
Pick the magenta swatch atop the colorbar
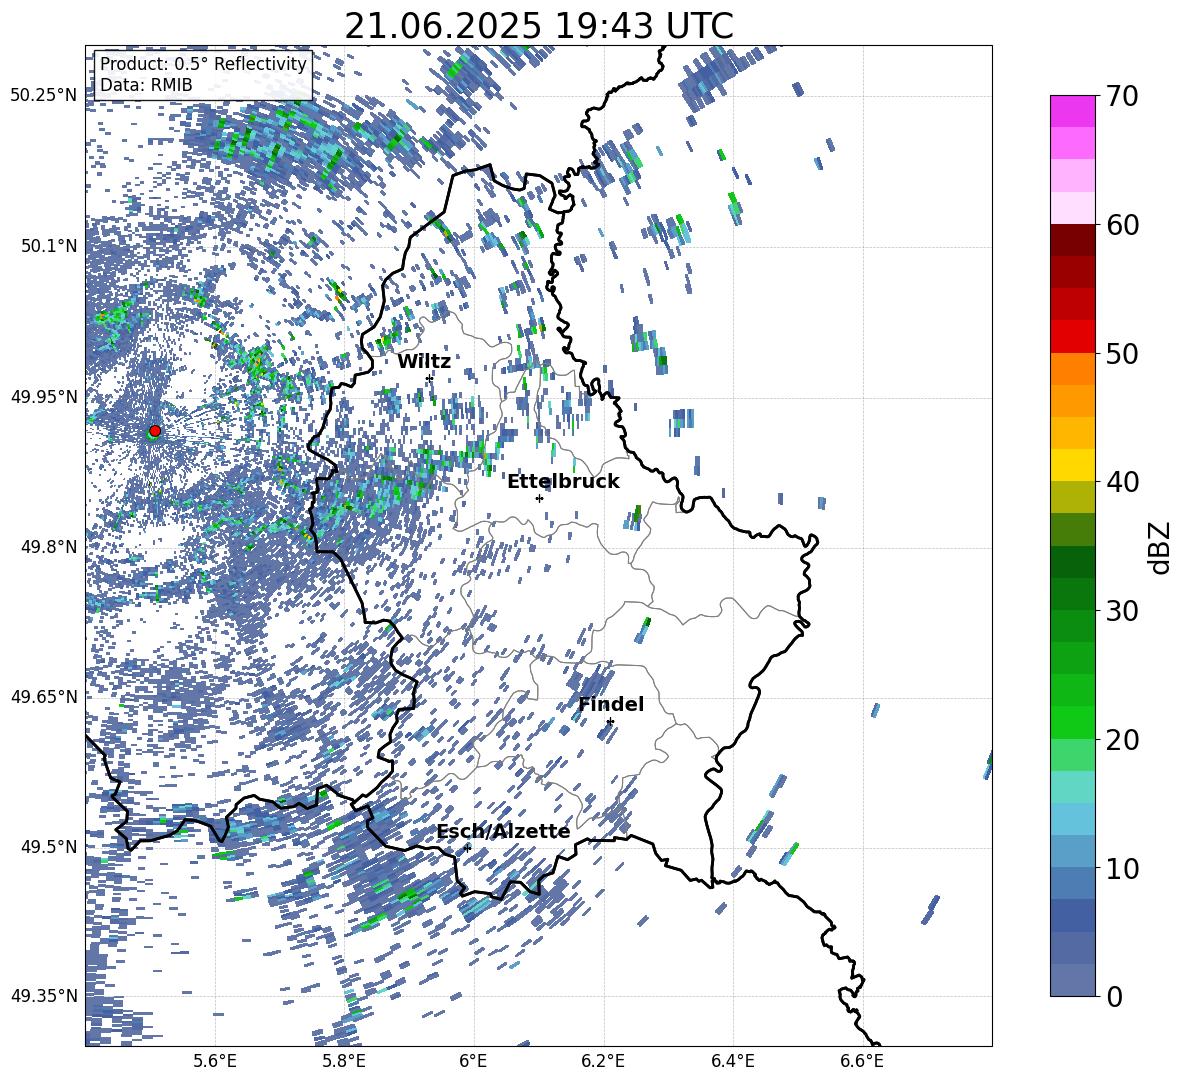click(1072, 112)
